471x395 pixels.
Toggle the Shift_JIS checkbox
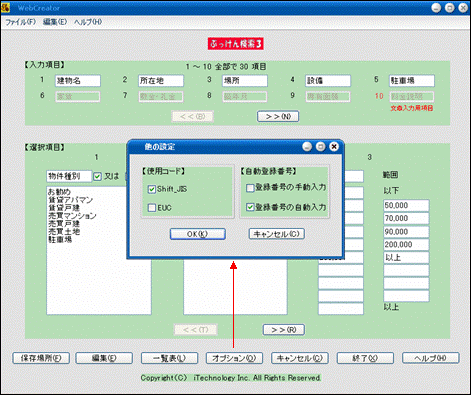click(x=152, y=189)
